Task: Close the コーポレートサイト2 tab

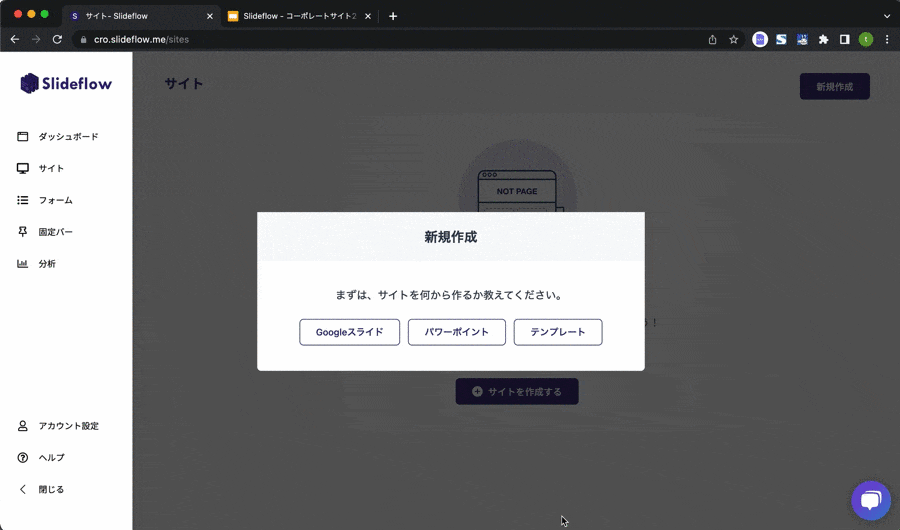Action: (x=368, y=16)
